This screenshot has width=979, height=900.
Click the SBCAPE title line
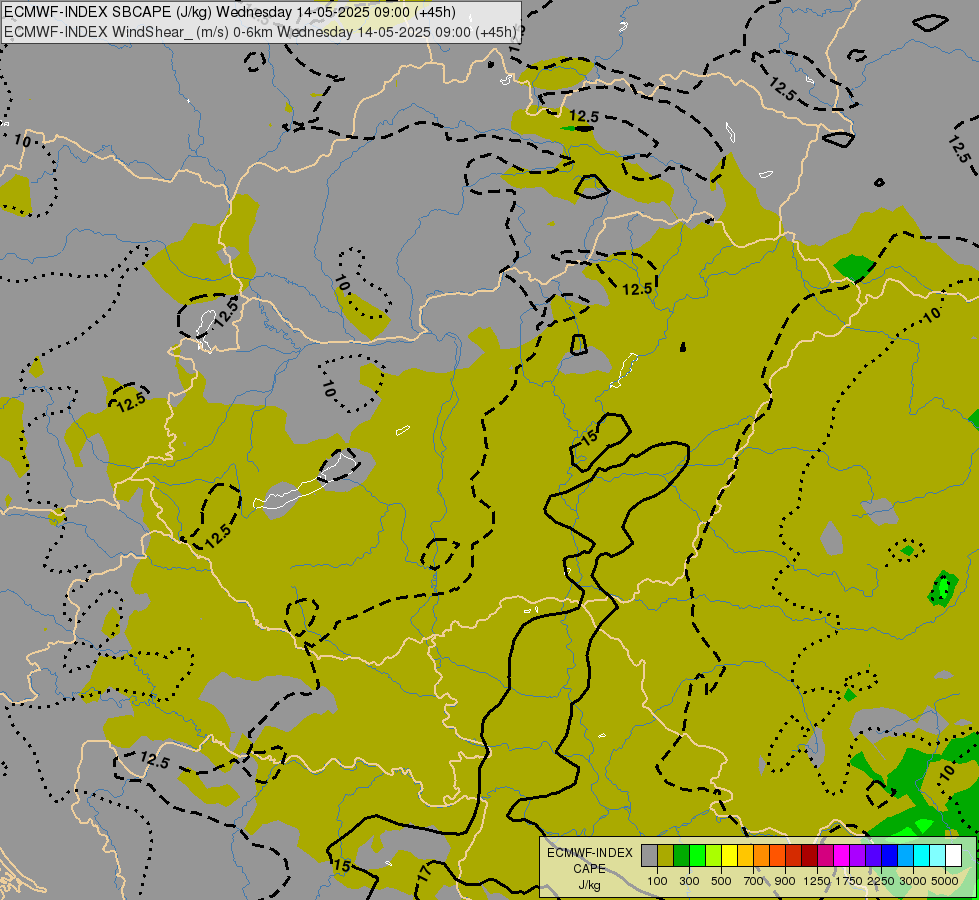click(229, 12)
